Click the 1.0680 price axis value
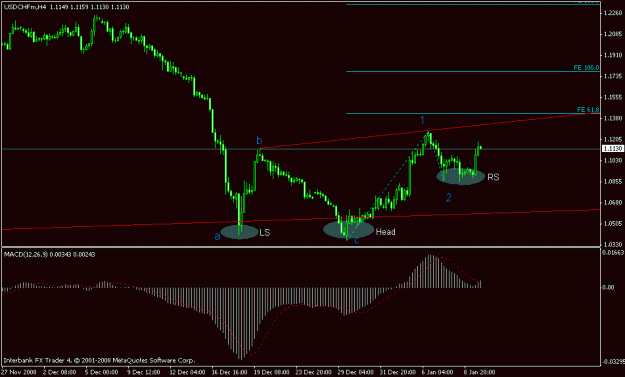The image size is (625, 377). 613,202
